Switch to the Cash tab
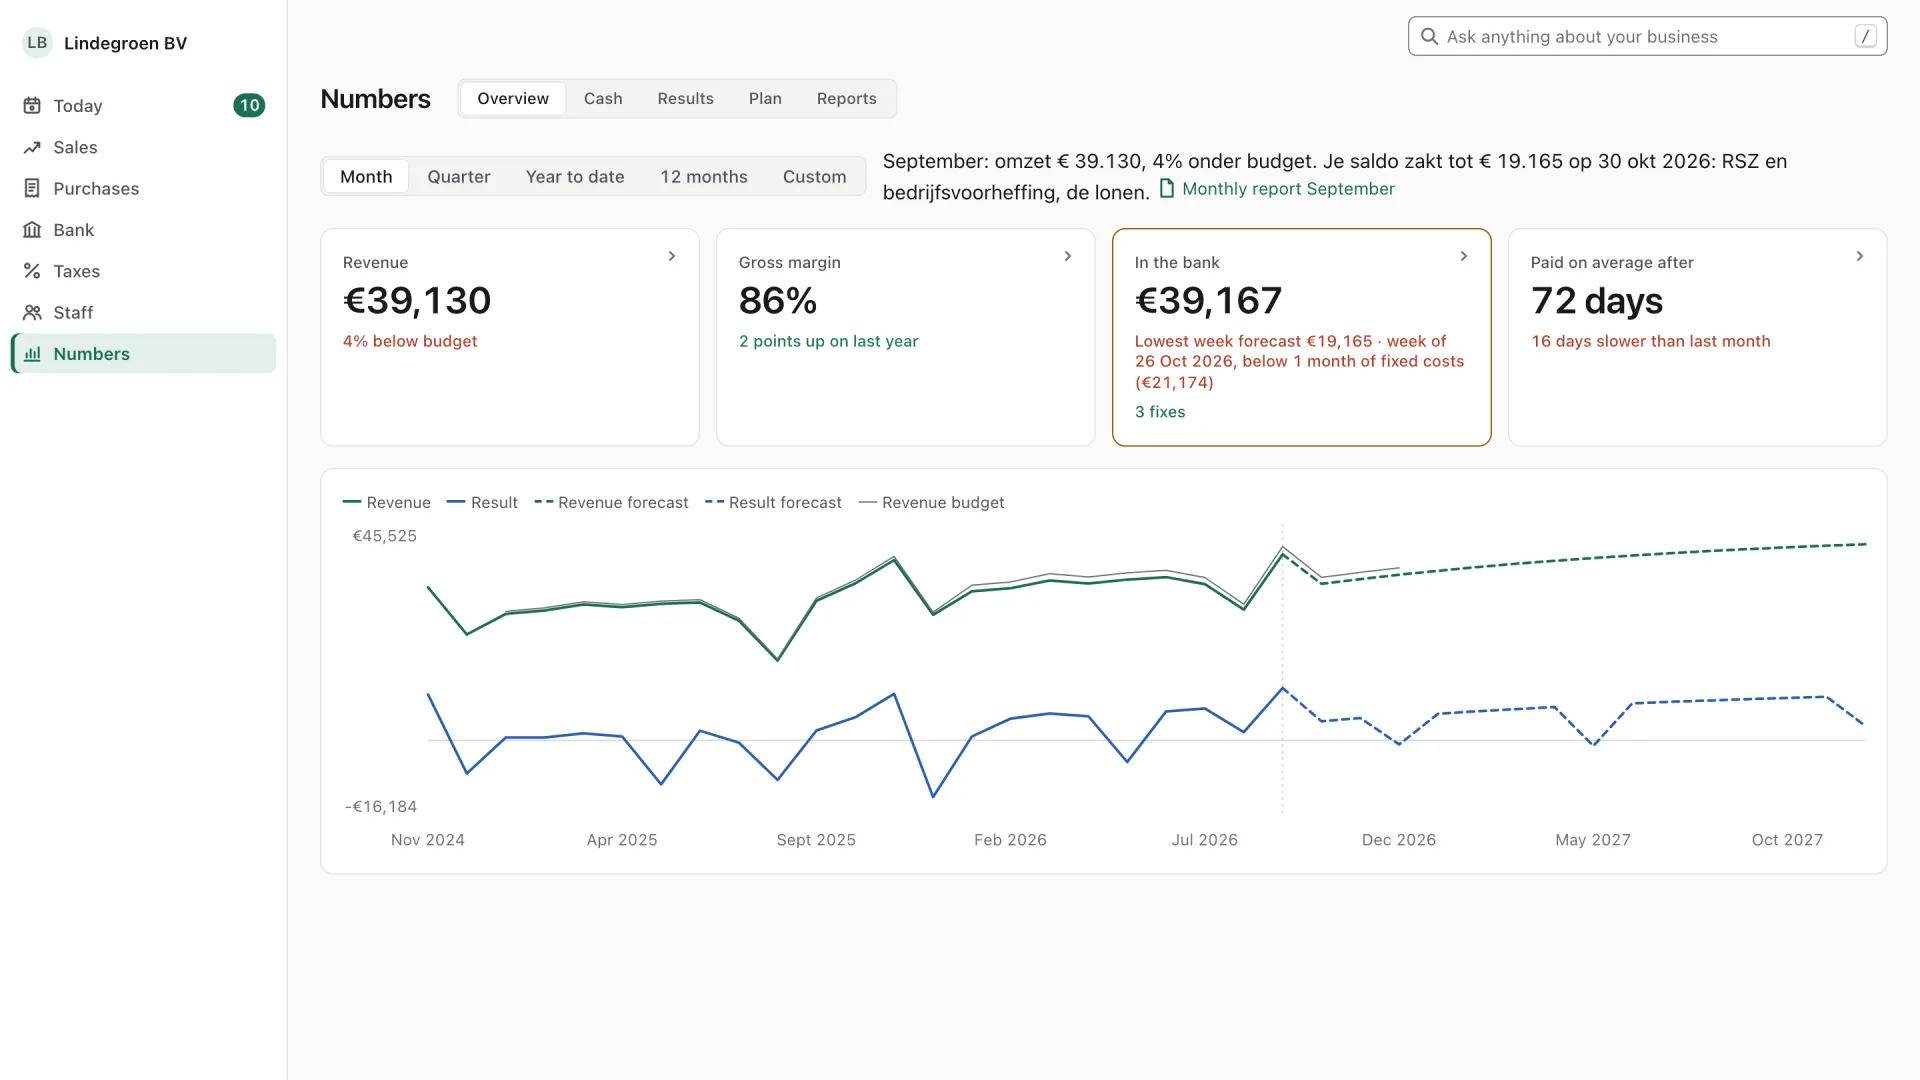Image resolution: width=1920 pixels, height=1080 pixels. [603, 99]
